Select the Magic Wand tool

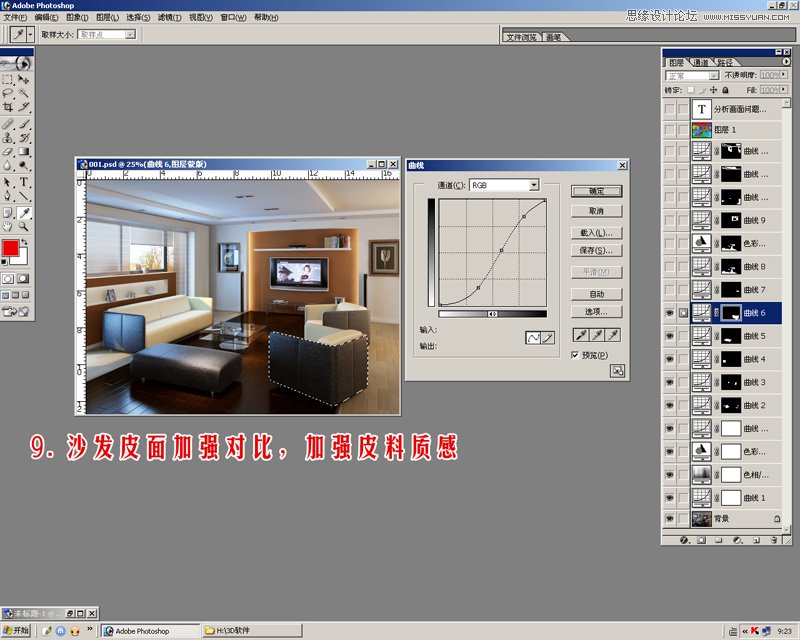click(24, 92)
